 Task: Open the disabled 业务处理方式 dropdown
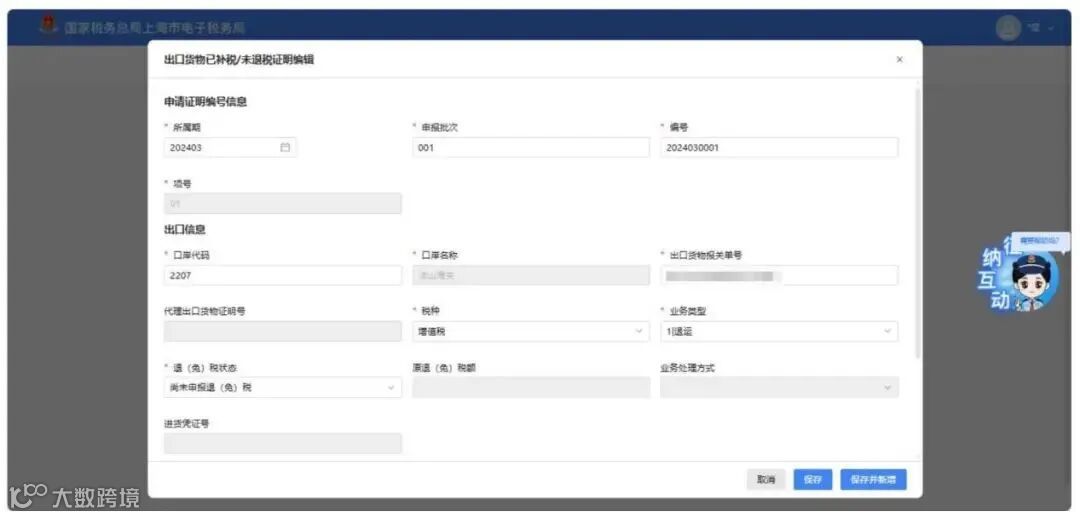(x=779, y=388)
